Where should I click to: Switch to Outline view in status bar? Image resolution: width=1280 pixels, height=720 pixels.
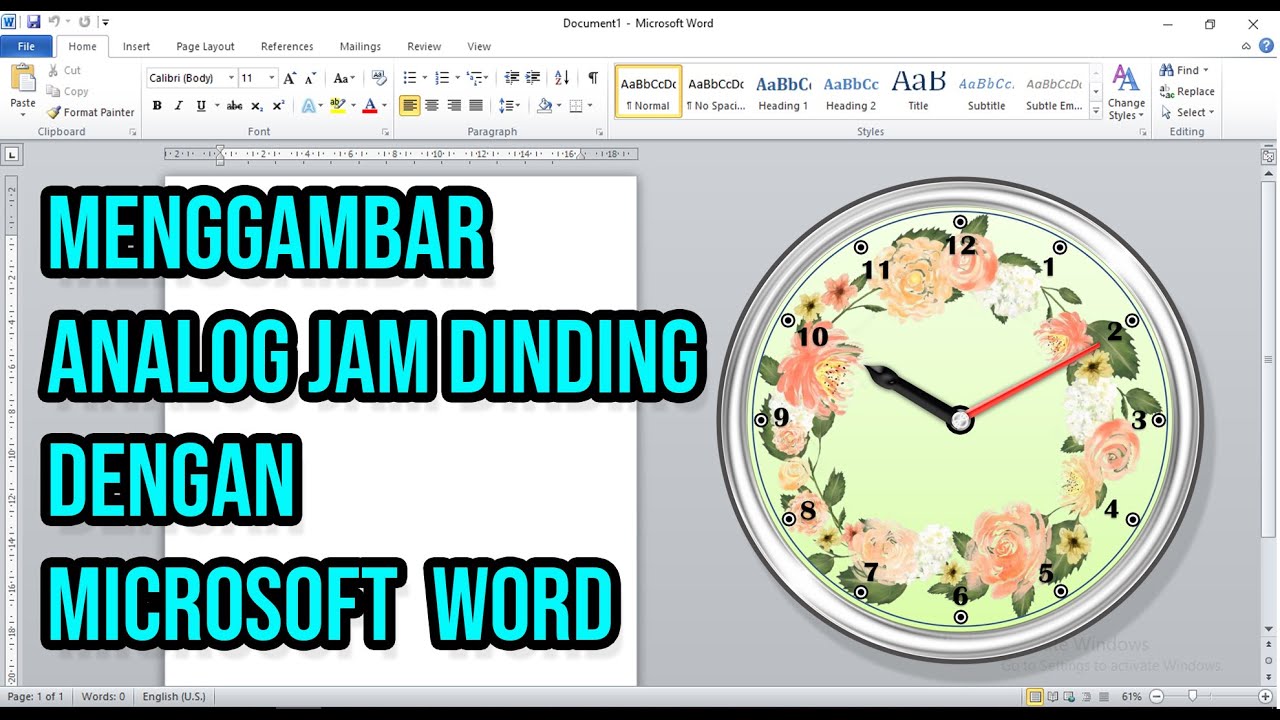(1086, 696)
